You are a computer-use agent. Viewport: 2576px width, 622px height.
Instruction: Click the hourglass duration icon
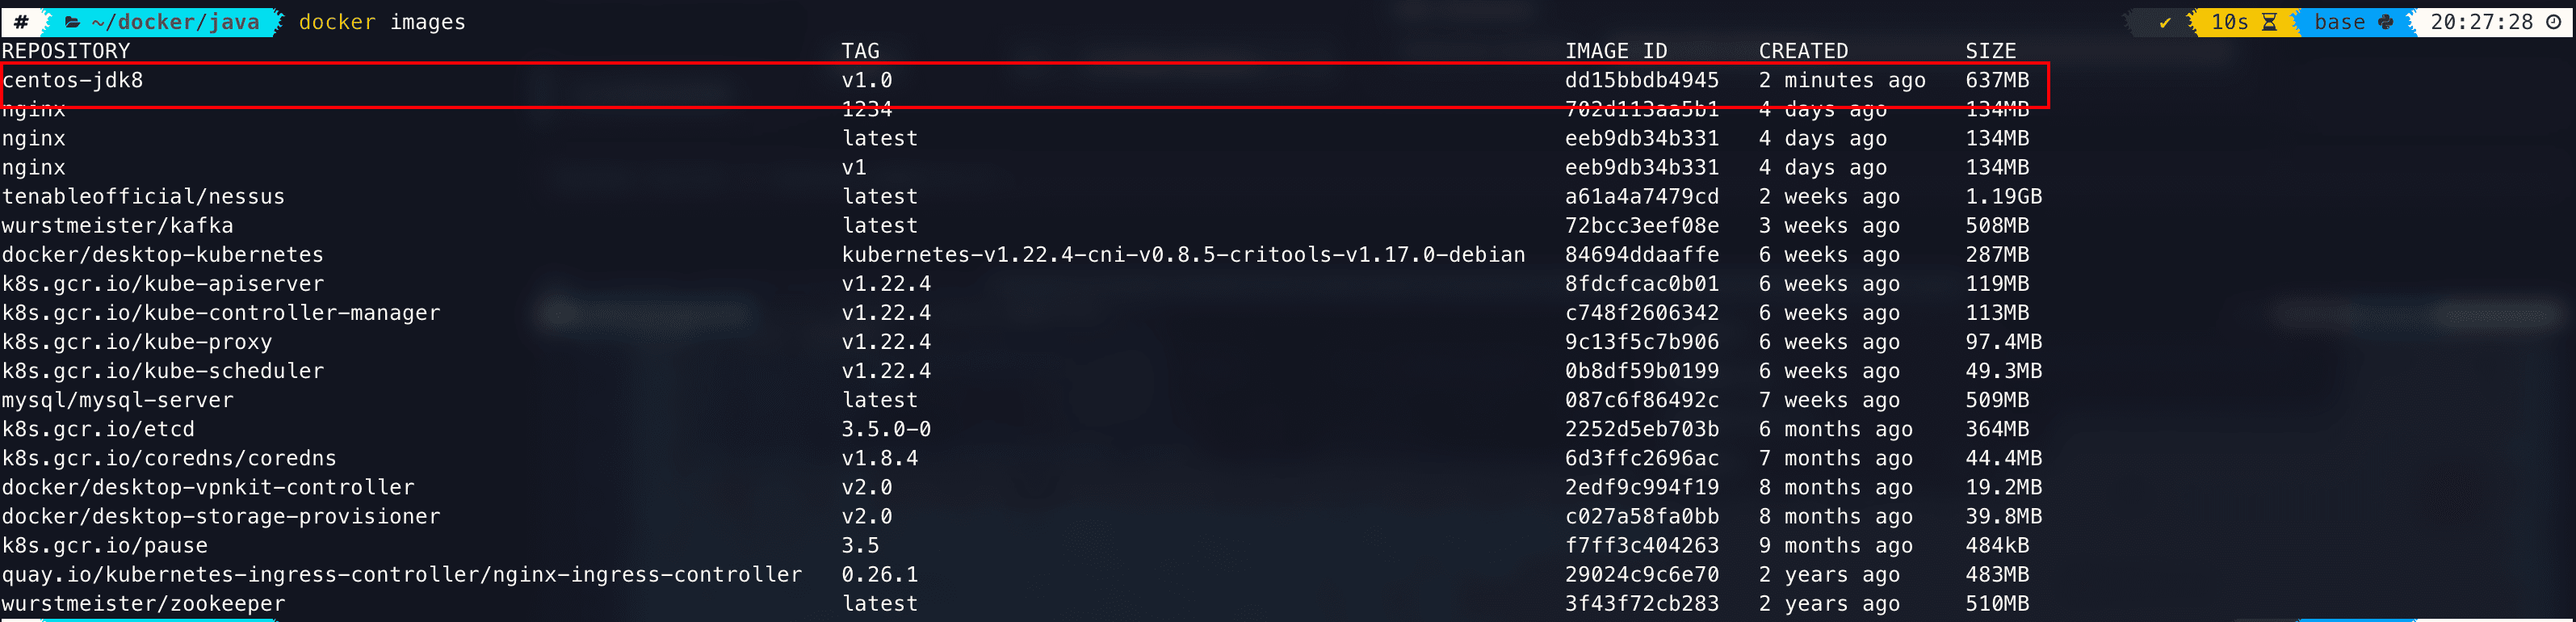(x=2269, y=22)
